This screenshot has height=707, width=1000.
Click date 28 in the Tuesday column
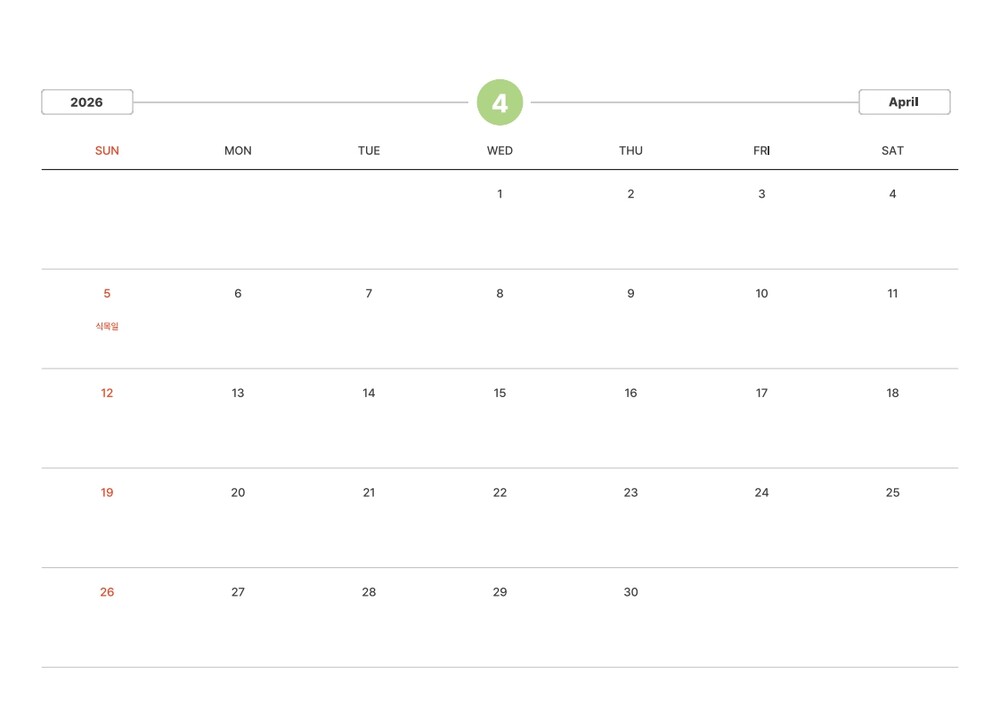click(x=369, y=592)
